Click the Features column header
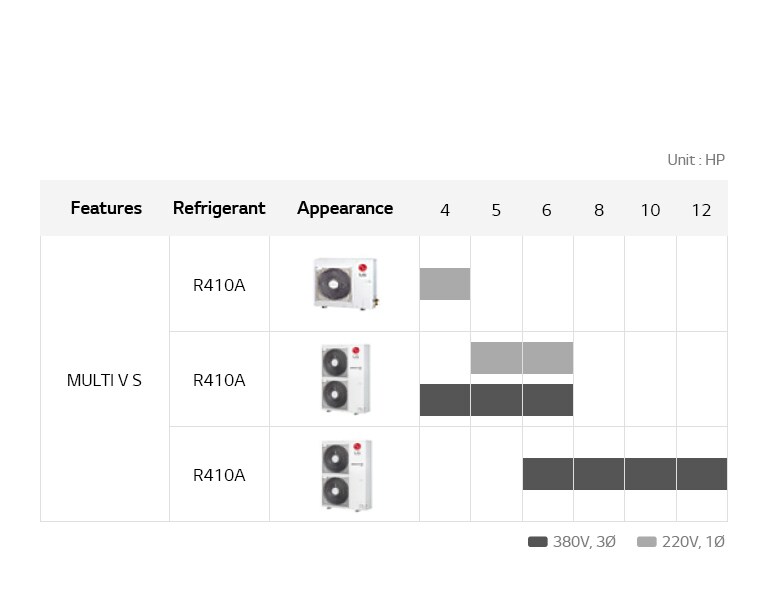The image size is (768, 592). [106, 208]
